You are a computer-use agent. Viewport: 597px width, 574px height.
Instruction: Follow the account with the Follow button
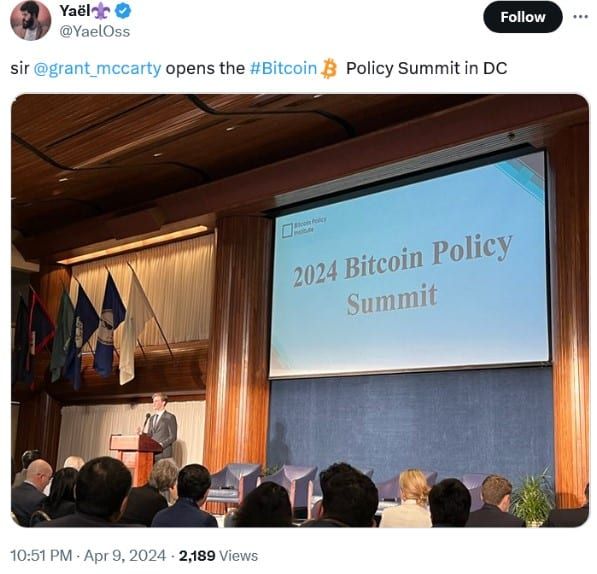[x=522, y=17]
